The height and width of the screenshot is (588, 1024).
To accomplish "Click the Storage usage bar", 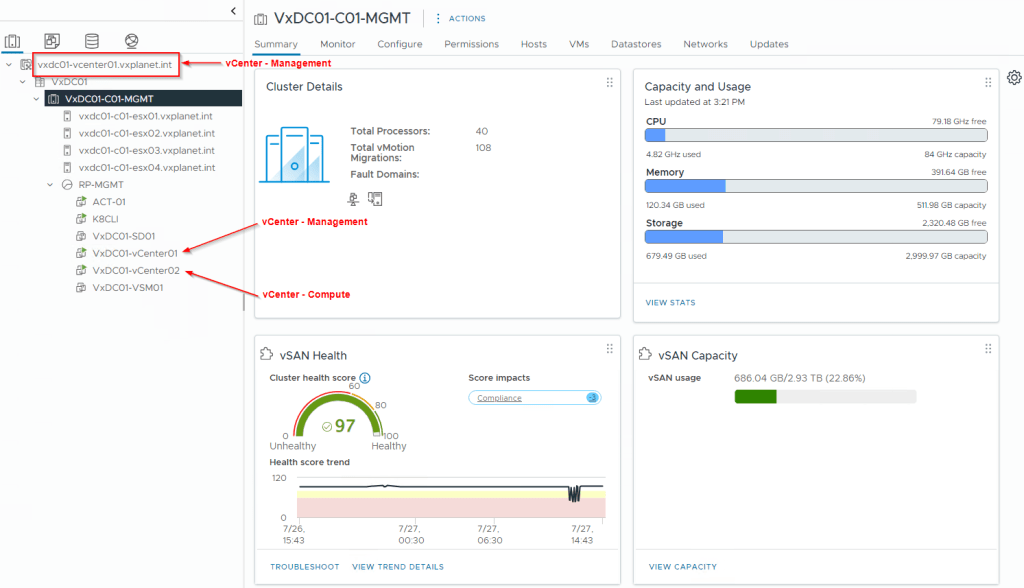I will 816,237.
